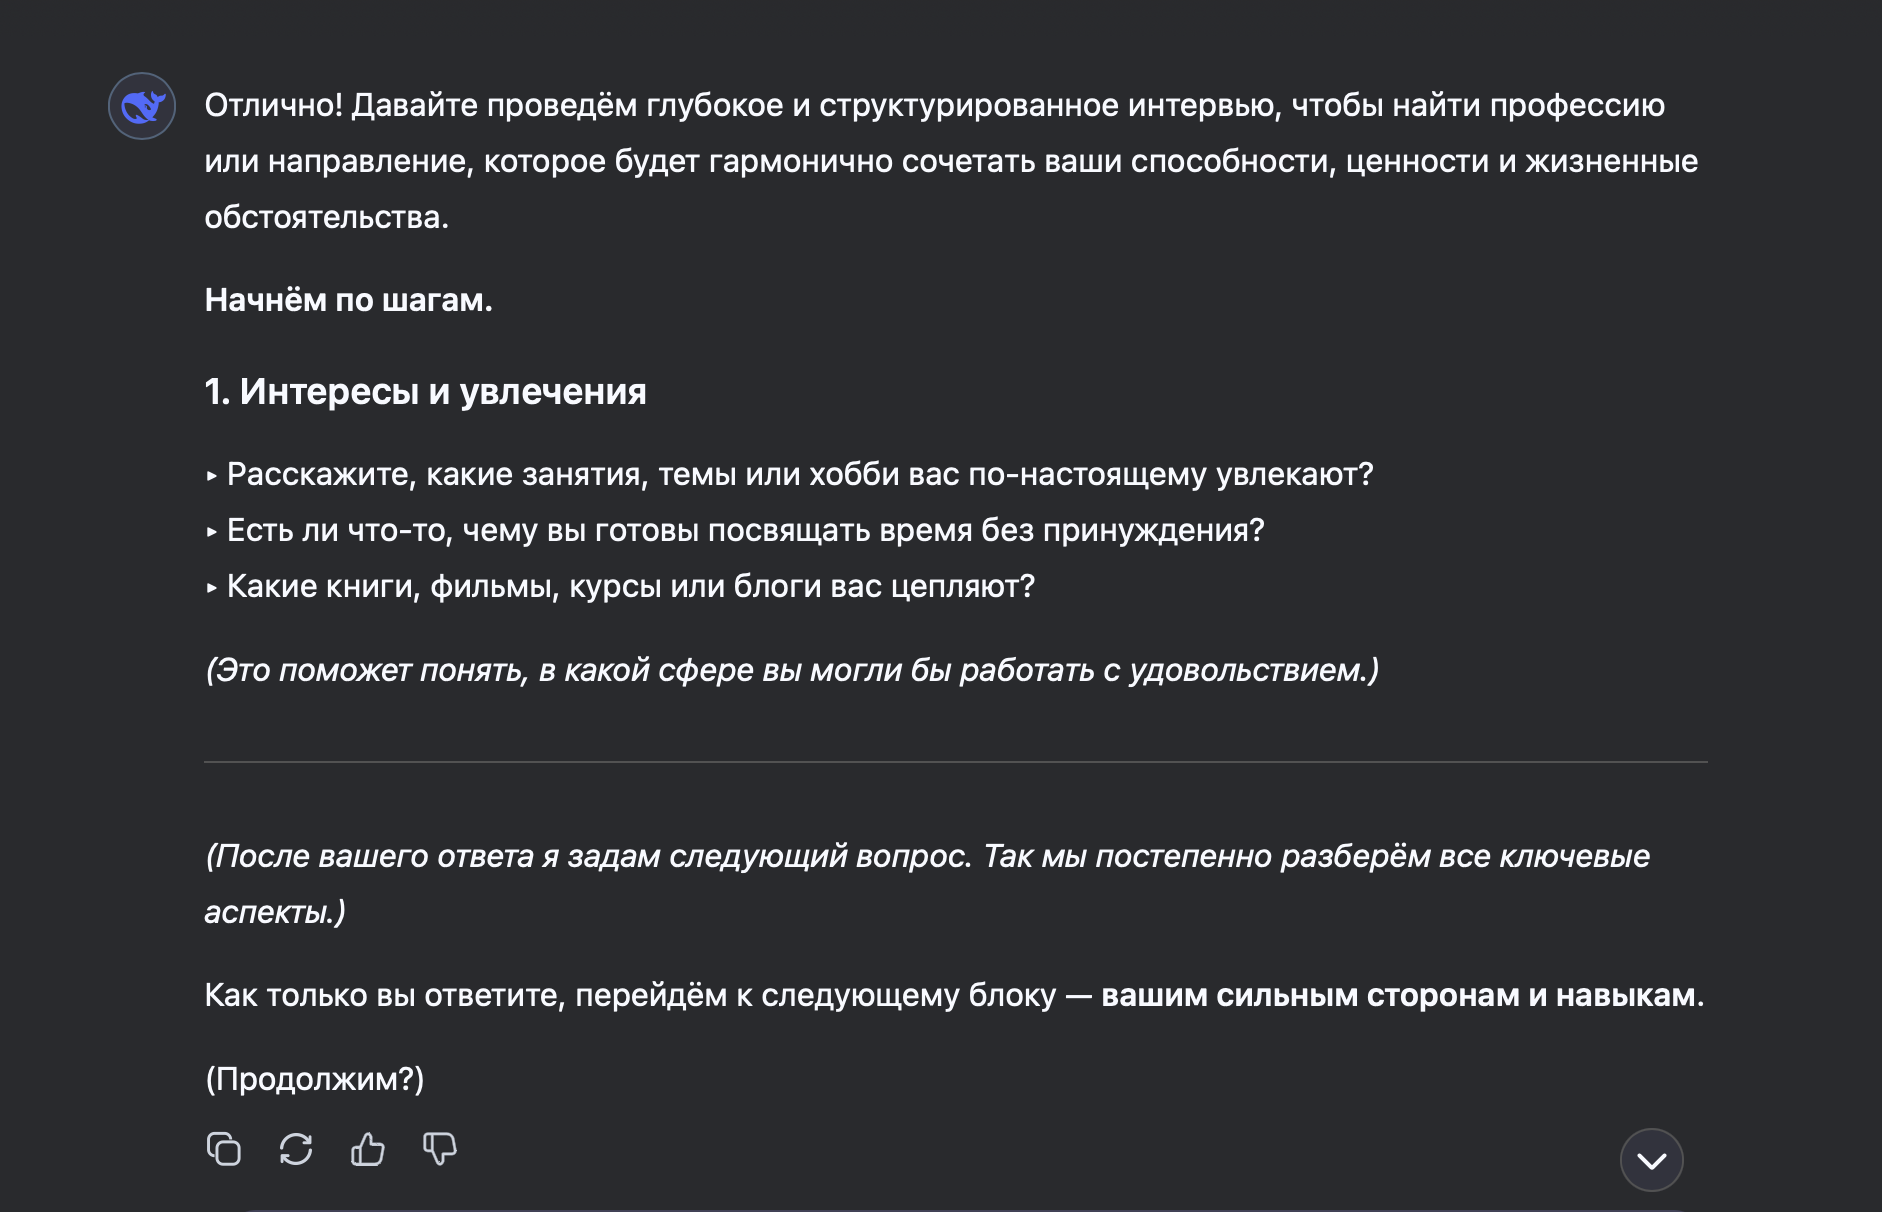Click the copy icon below the message
The height and width of the screenshot is (1212, 1882).
coord(225,1149)
